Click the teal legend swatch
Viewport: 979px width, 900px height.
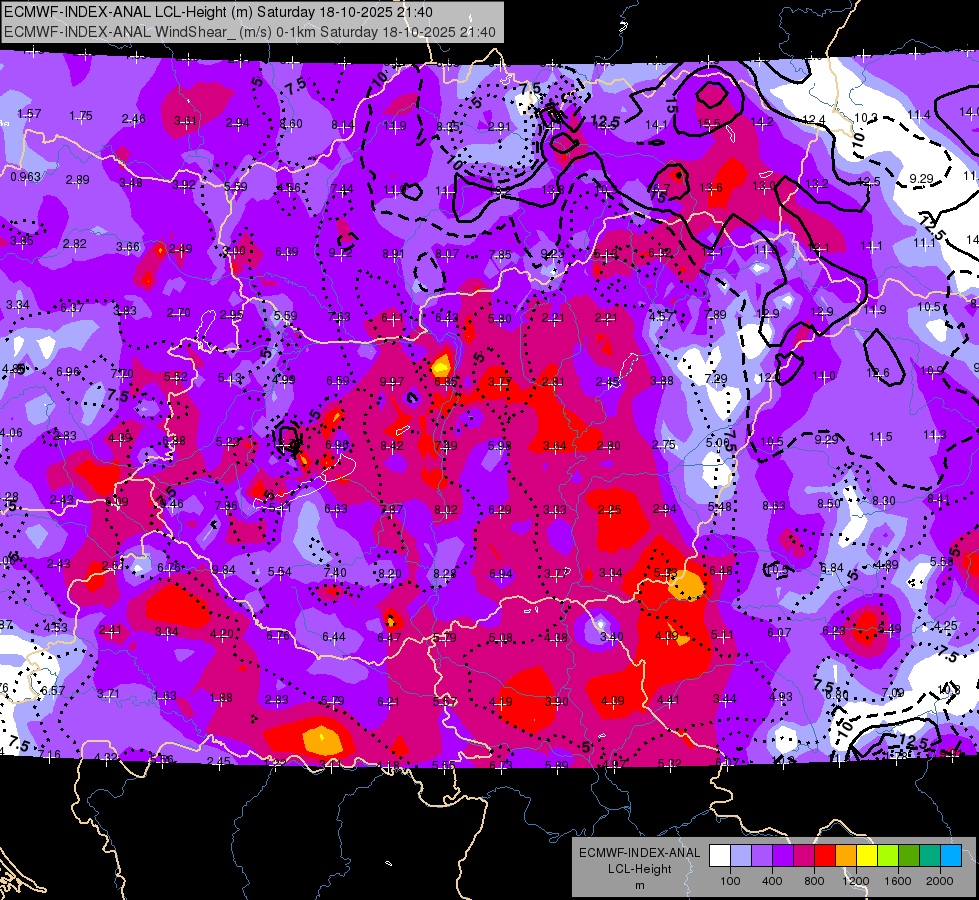[930, 856]
